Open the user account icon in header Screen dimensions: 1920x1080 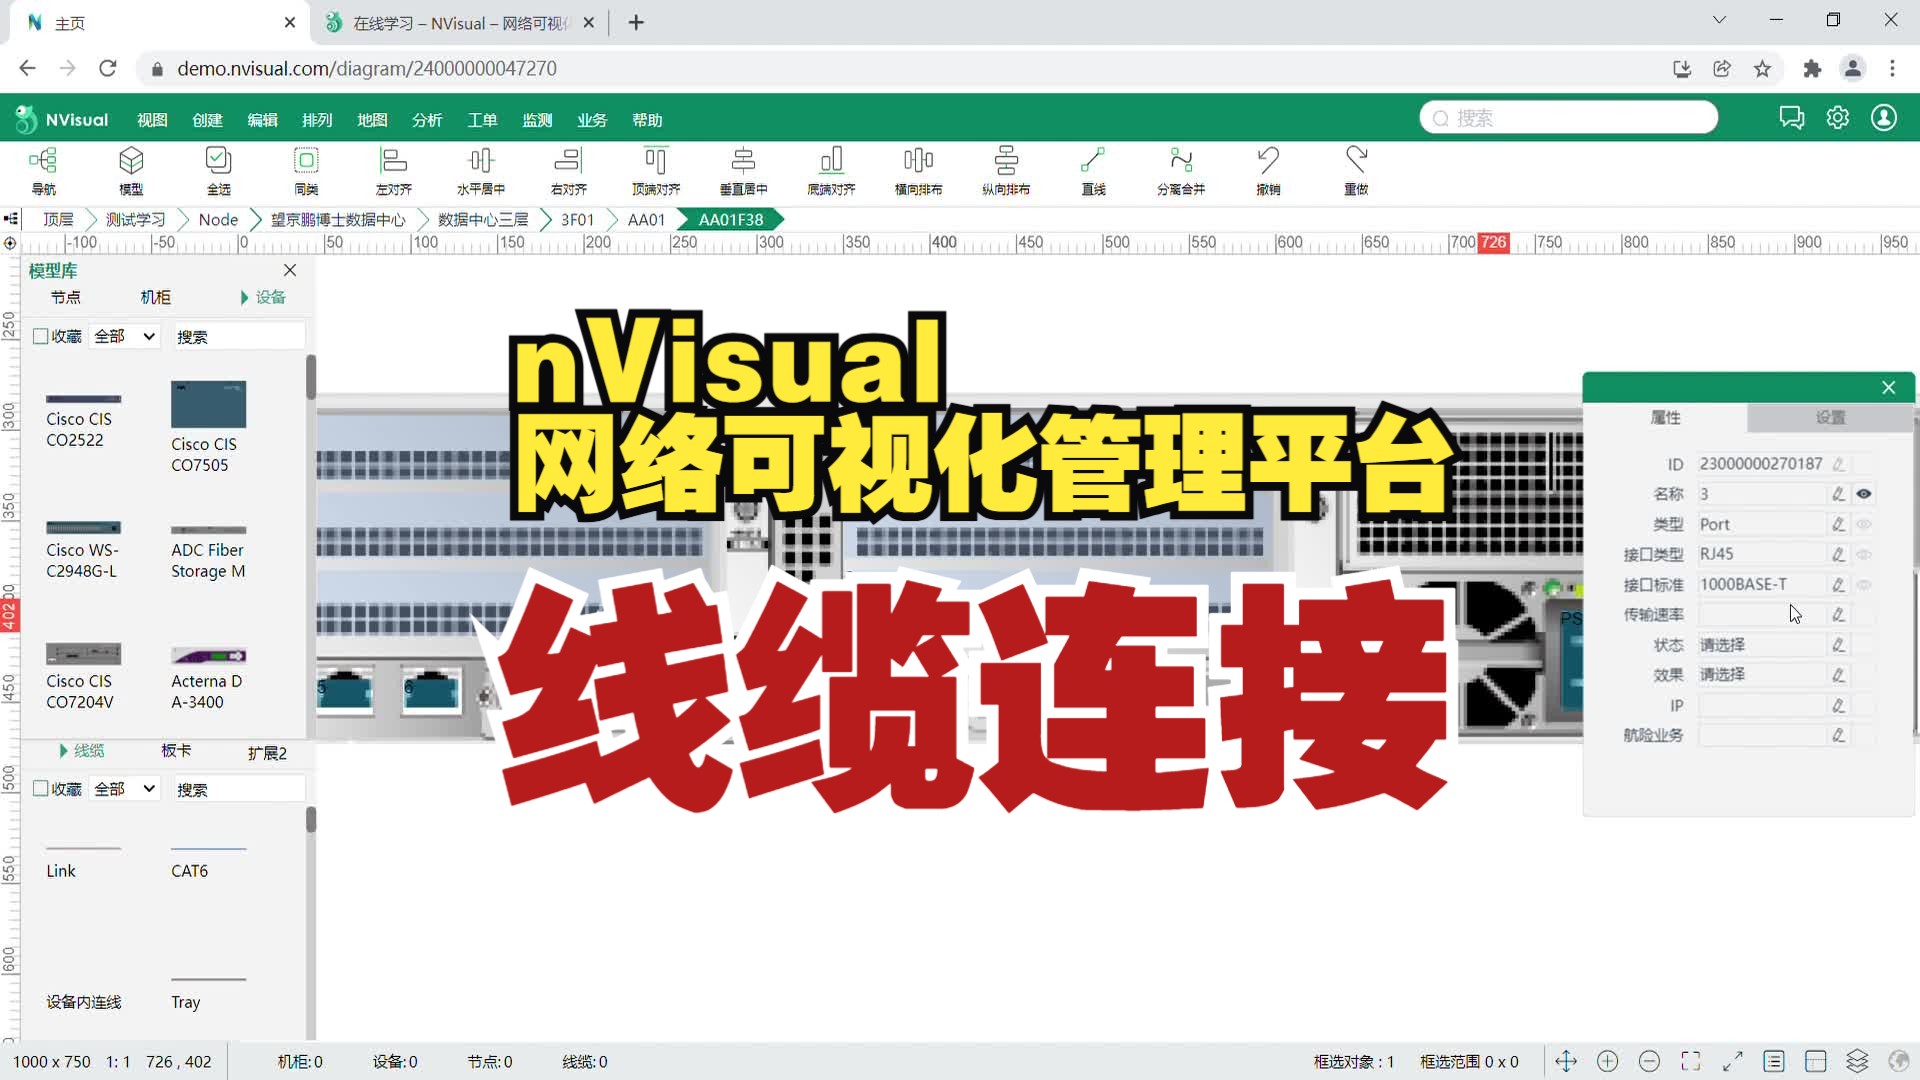click(1884, 118)
